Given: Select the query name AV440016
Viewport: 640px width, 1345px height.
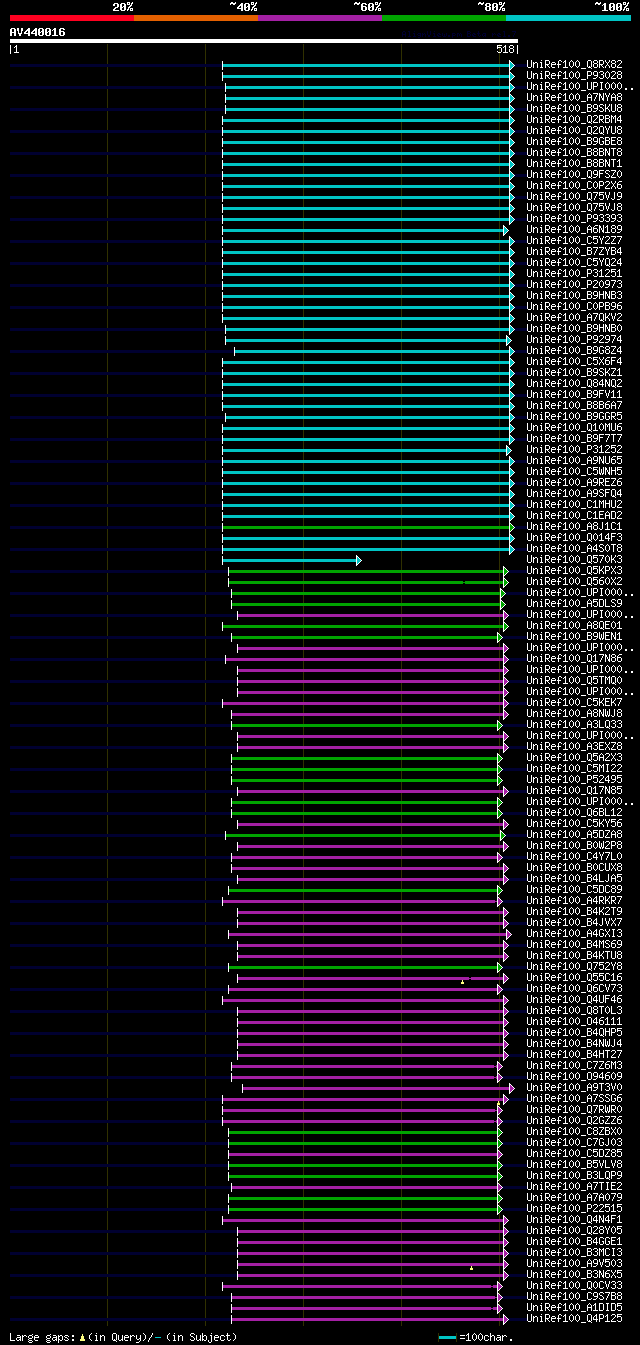Looking at the screenshot, I should click(38, 32).
